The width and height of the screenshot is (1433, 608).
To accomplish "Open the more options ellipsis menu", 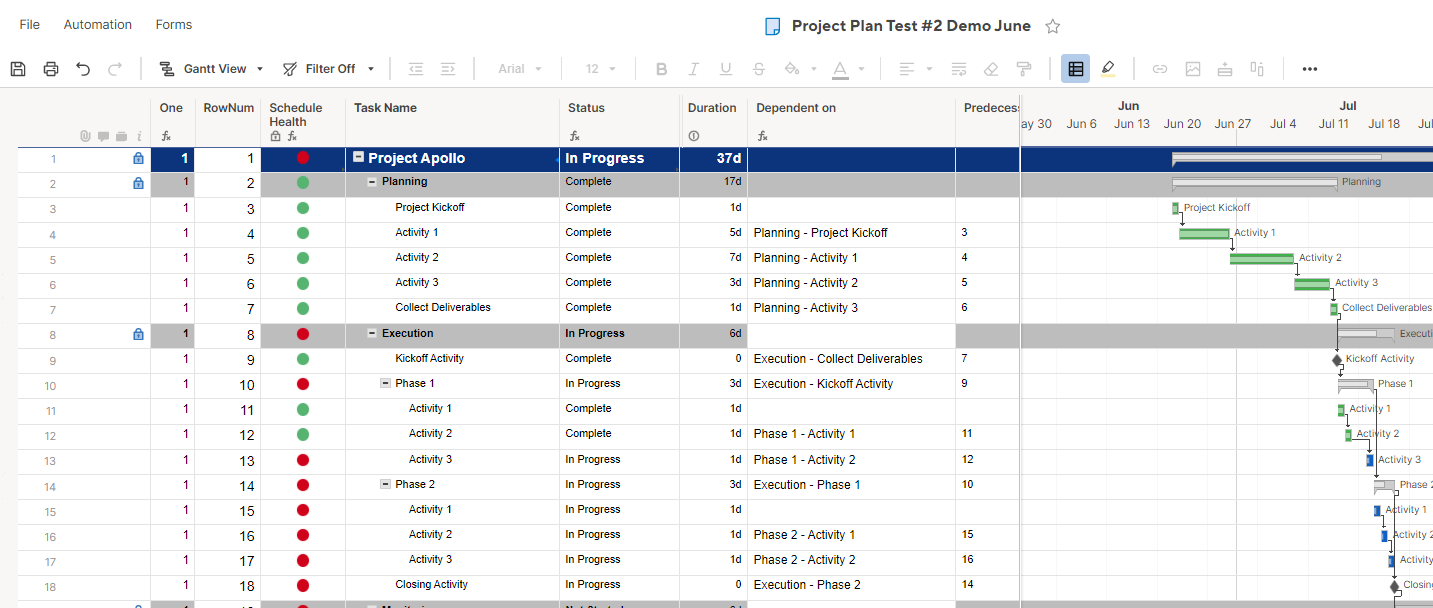I will 1309,69.
